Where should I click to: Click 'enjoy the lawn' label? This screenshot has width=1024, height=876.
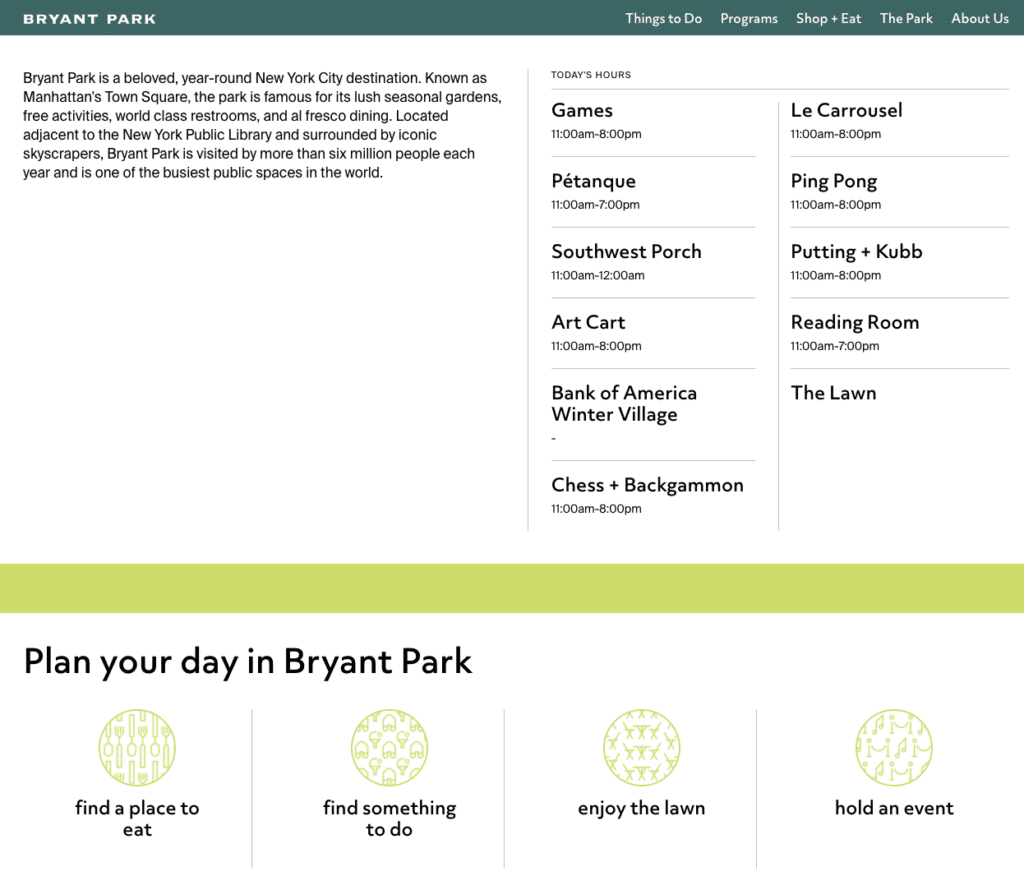click(x=641, y=808)
